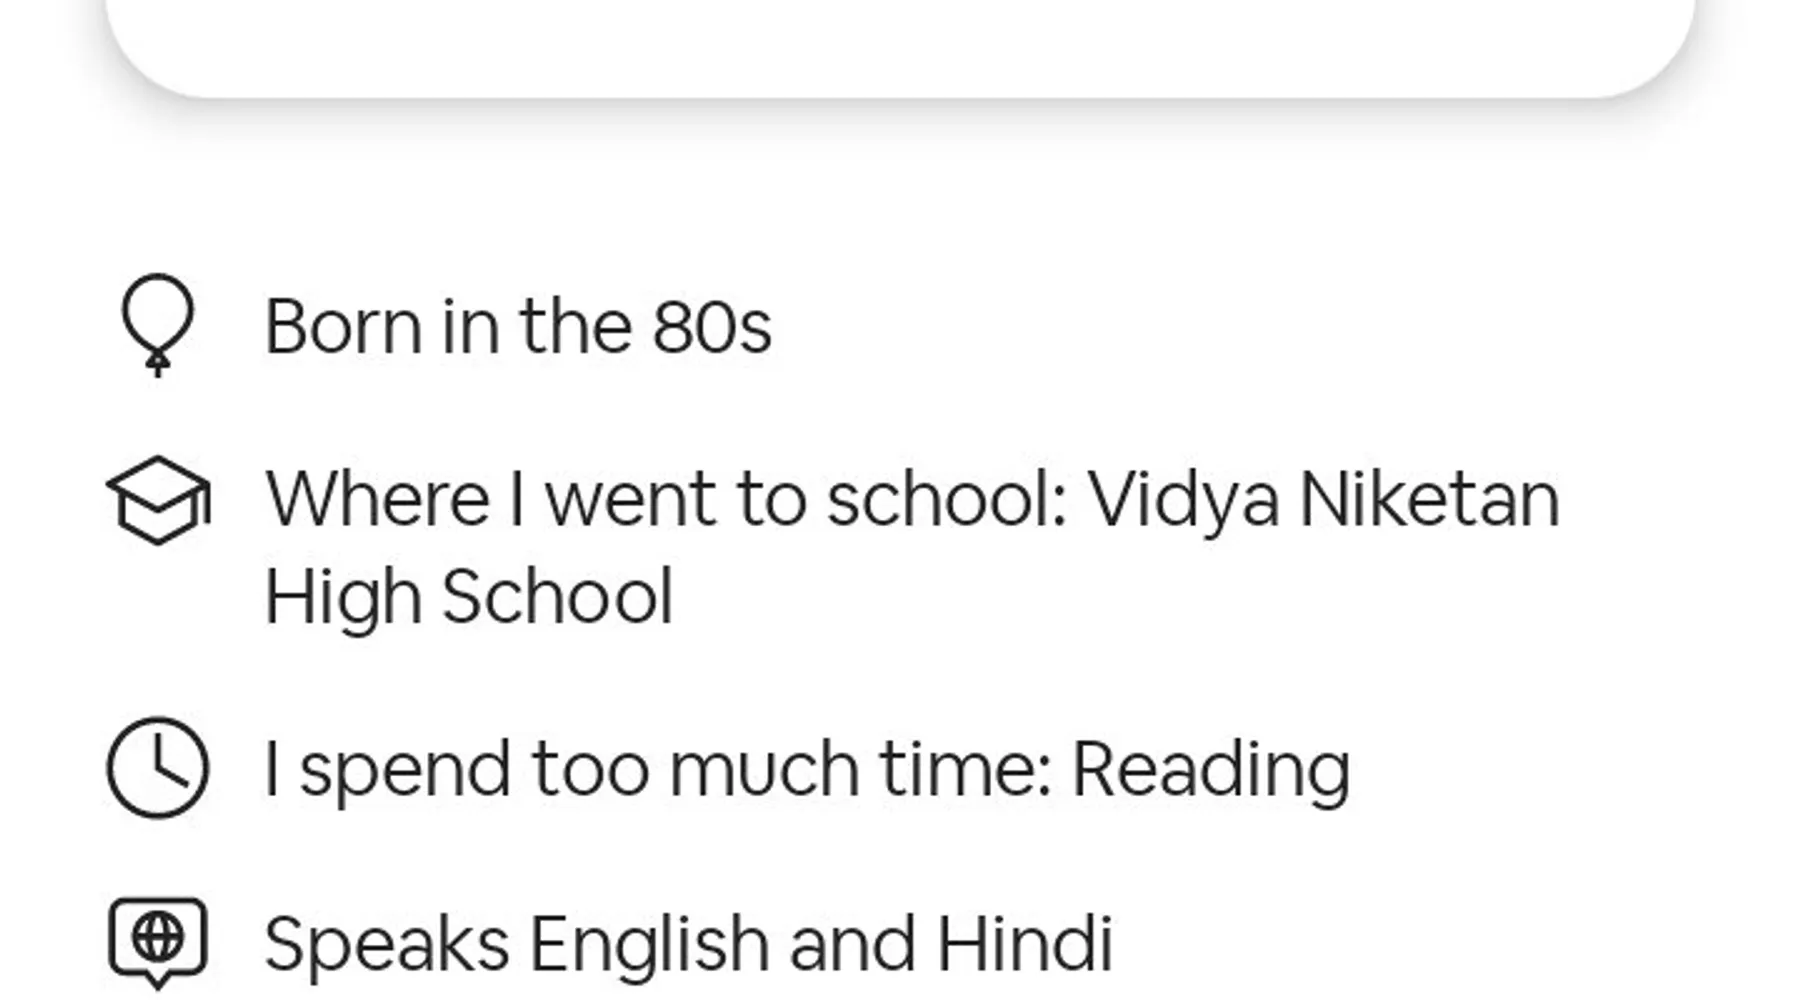The width and height of the screenshot is (1800, 1000).
Task: Click 'I spend too much time' label
Action: pyautogui.click(x=658, y=769)
